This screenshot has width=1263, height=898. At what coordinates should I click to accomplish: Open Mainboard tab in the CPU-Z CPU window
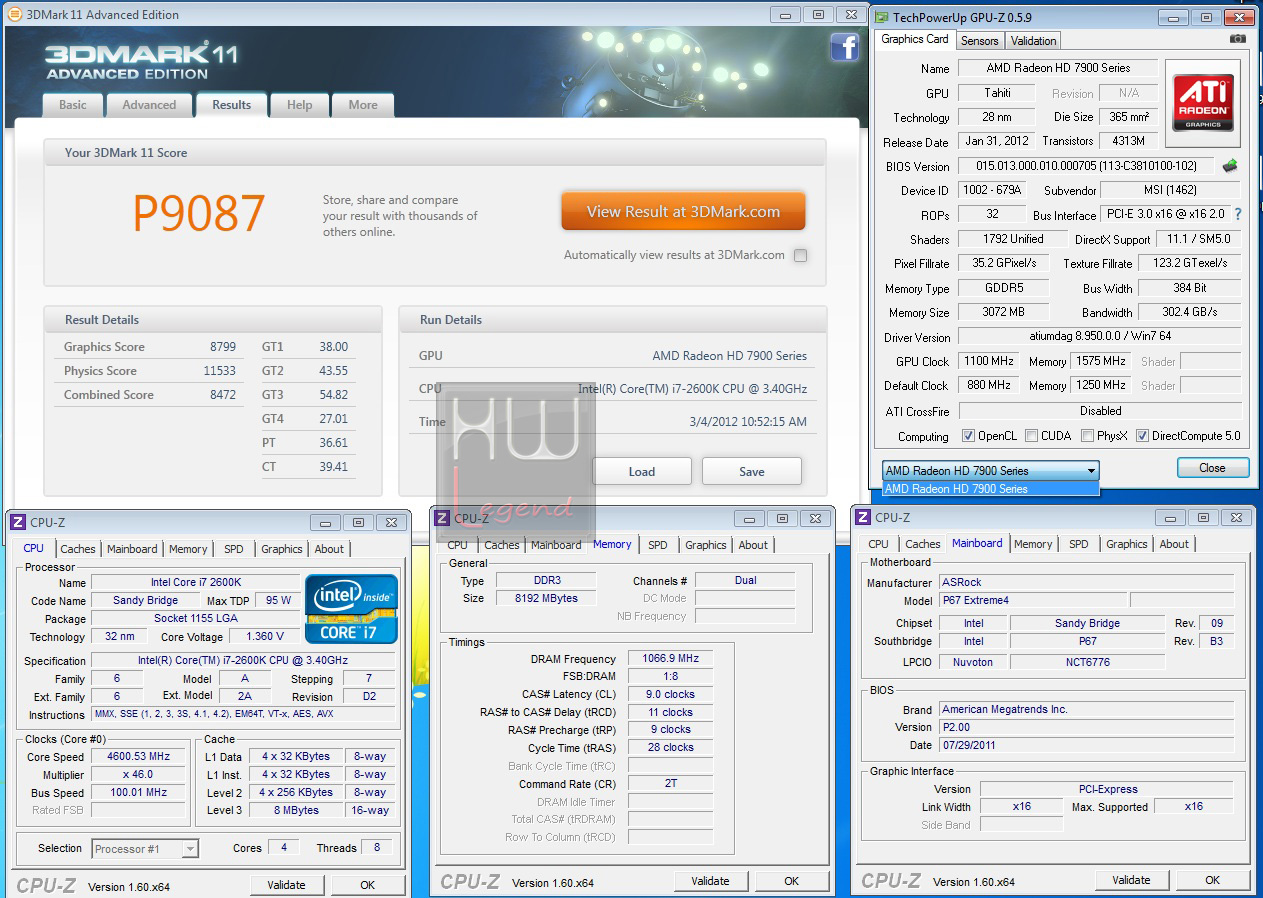click(x=132, y=549)
